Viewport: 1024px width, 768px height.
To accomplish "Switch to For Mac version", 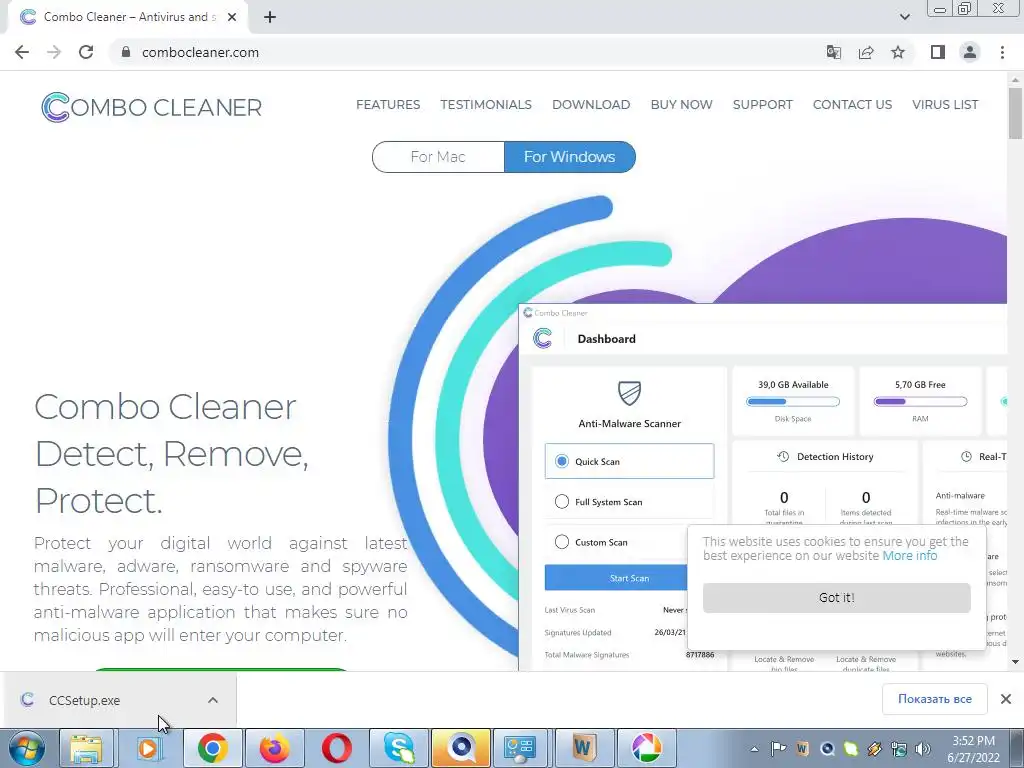I will pos(438,157).
